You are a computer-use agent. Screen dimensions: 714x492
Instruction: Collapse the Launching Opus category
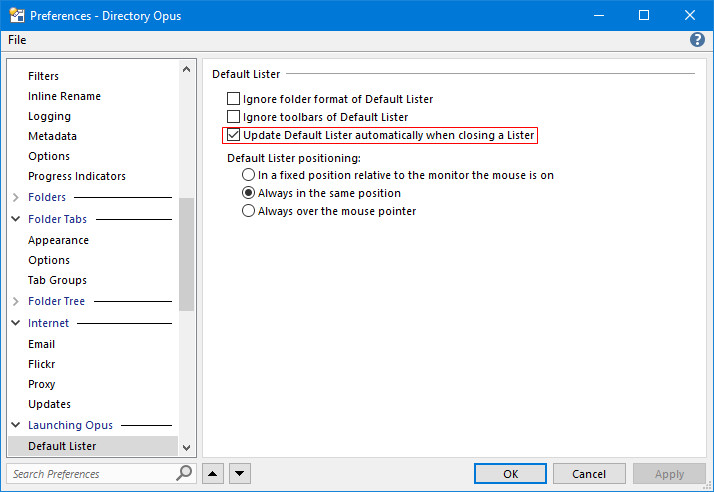[x=16, y=425]
